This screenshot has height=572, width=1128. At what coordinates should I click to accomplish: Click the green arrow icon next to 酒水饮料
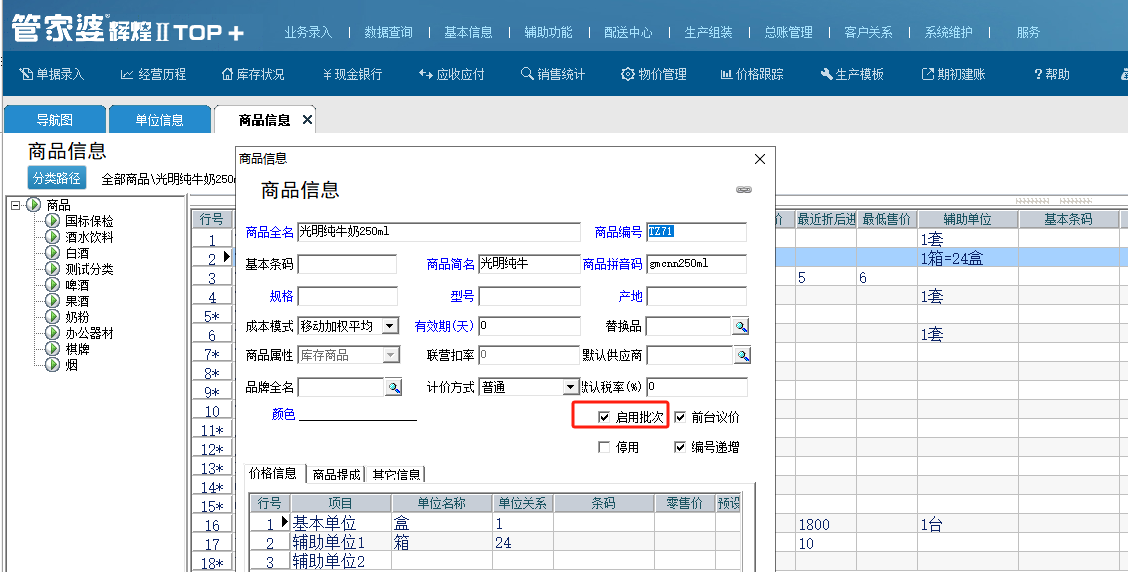(x=53, y=237)
